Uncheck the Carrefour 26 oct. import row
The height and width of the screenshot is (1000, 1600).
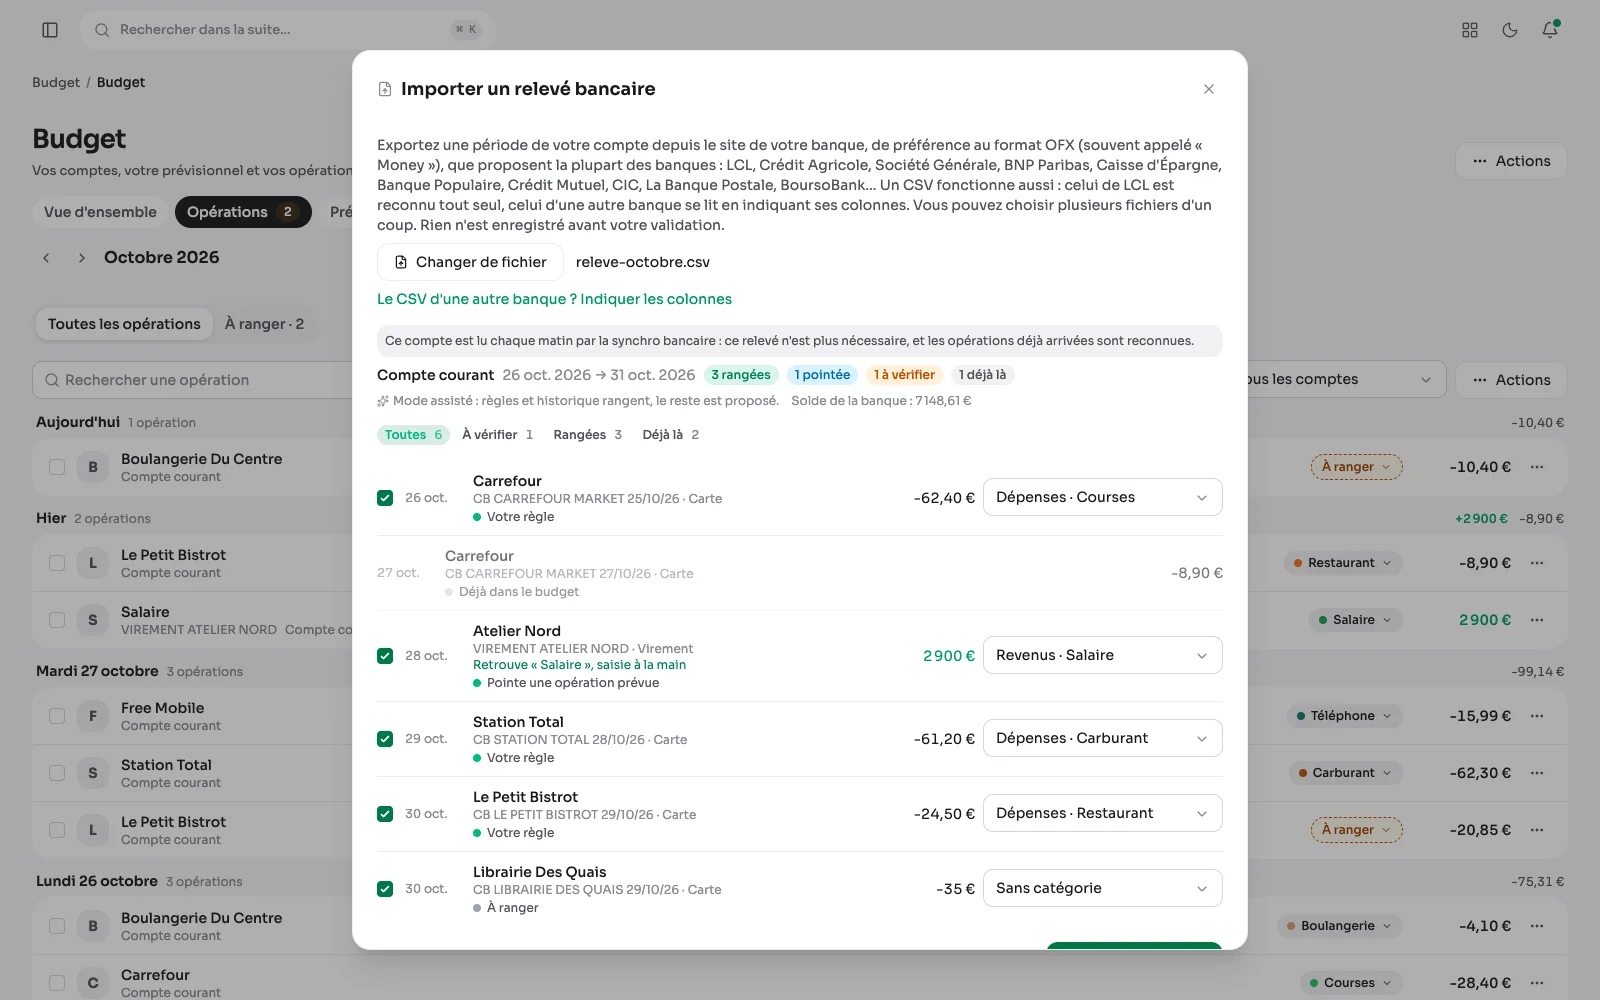[x=385, y=498]
